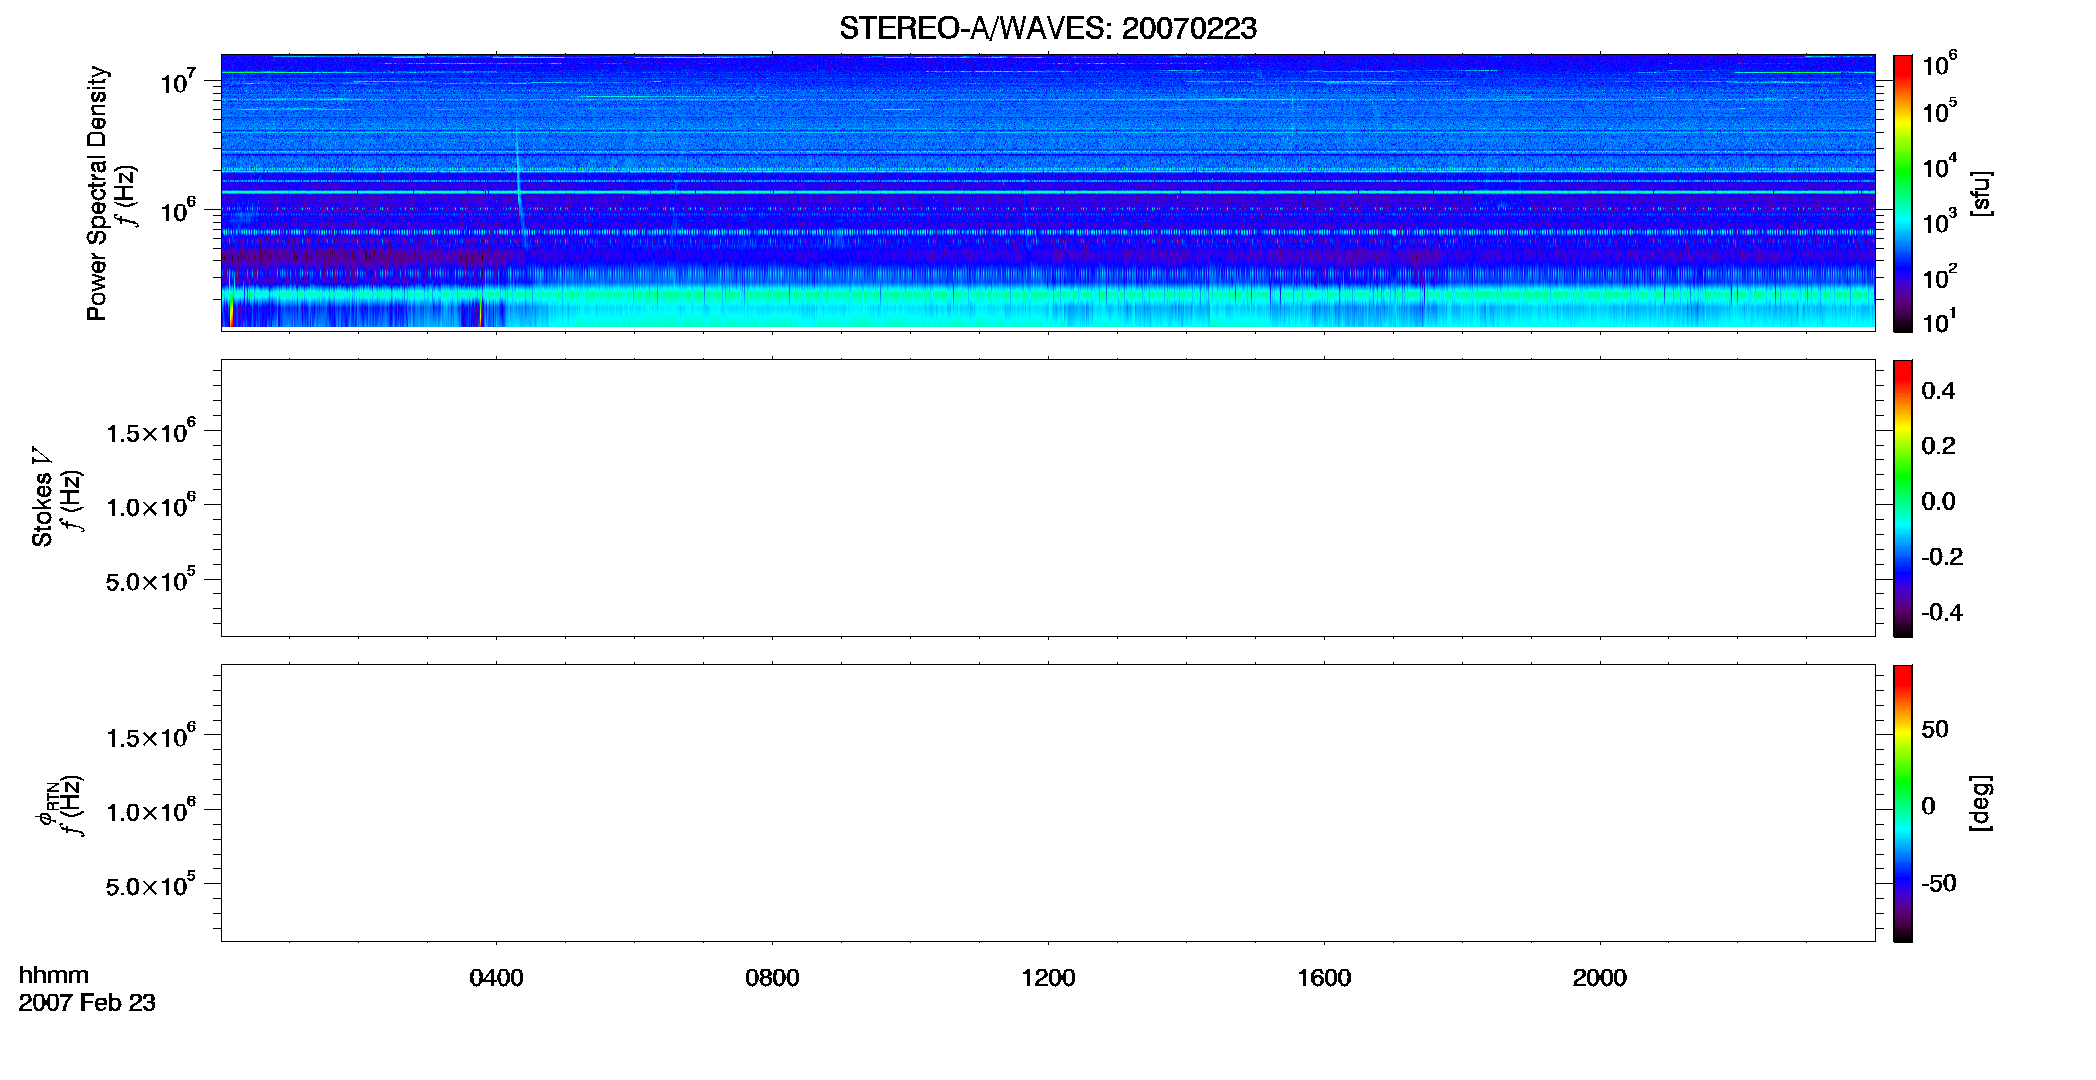
Task: Click the "hhmm" time format label
Action: 54,975
